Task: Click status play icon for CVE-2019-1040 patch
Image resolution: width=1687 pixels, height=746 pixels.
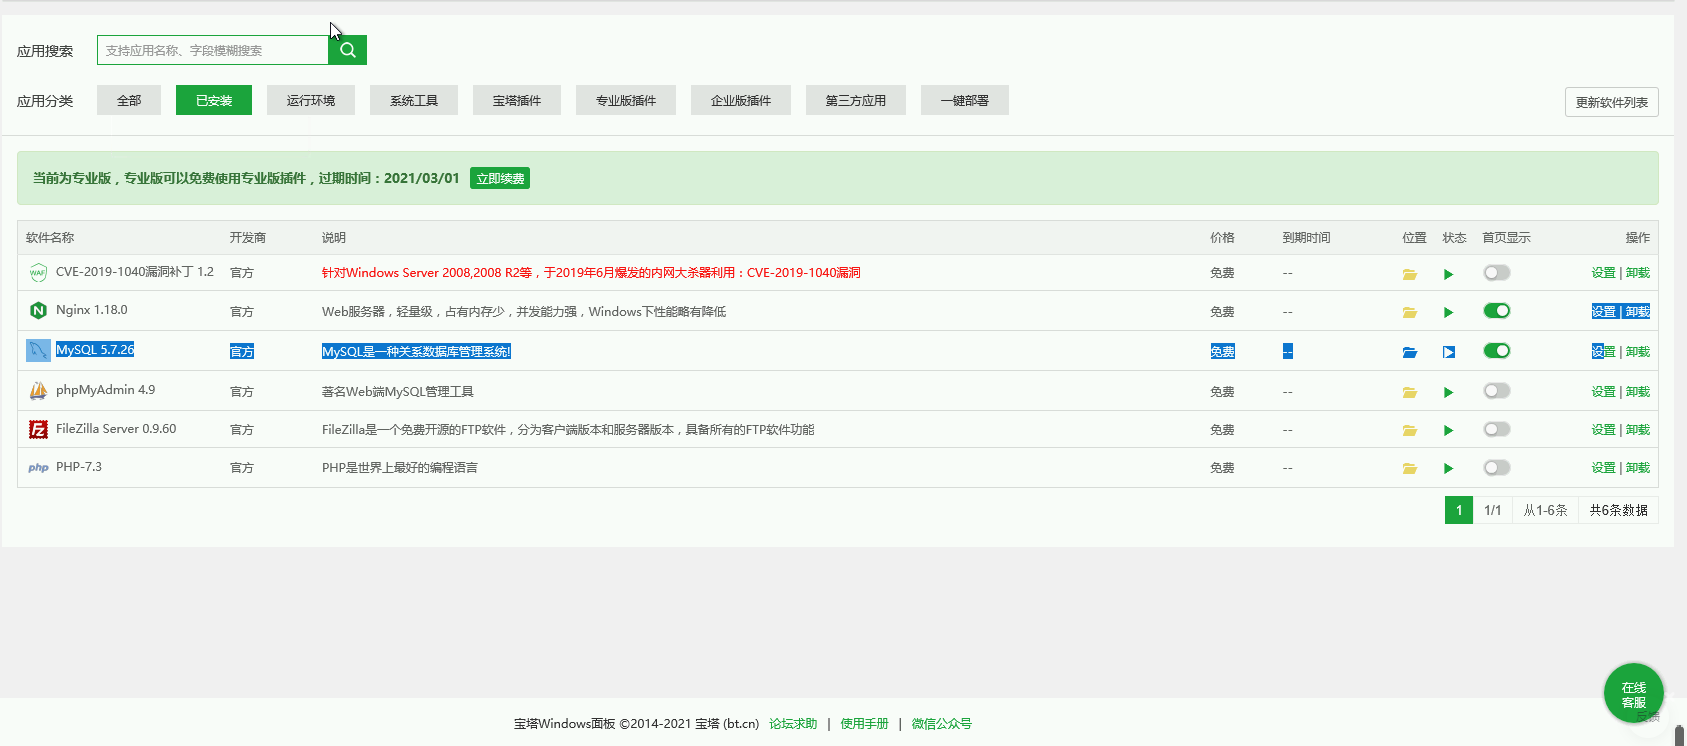Action: tap(1448, 274)
